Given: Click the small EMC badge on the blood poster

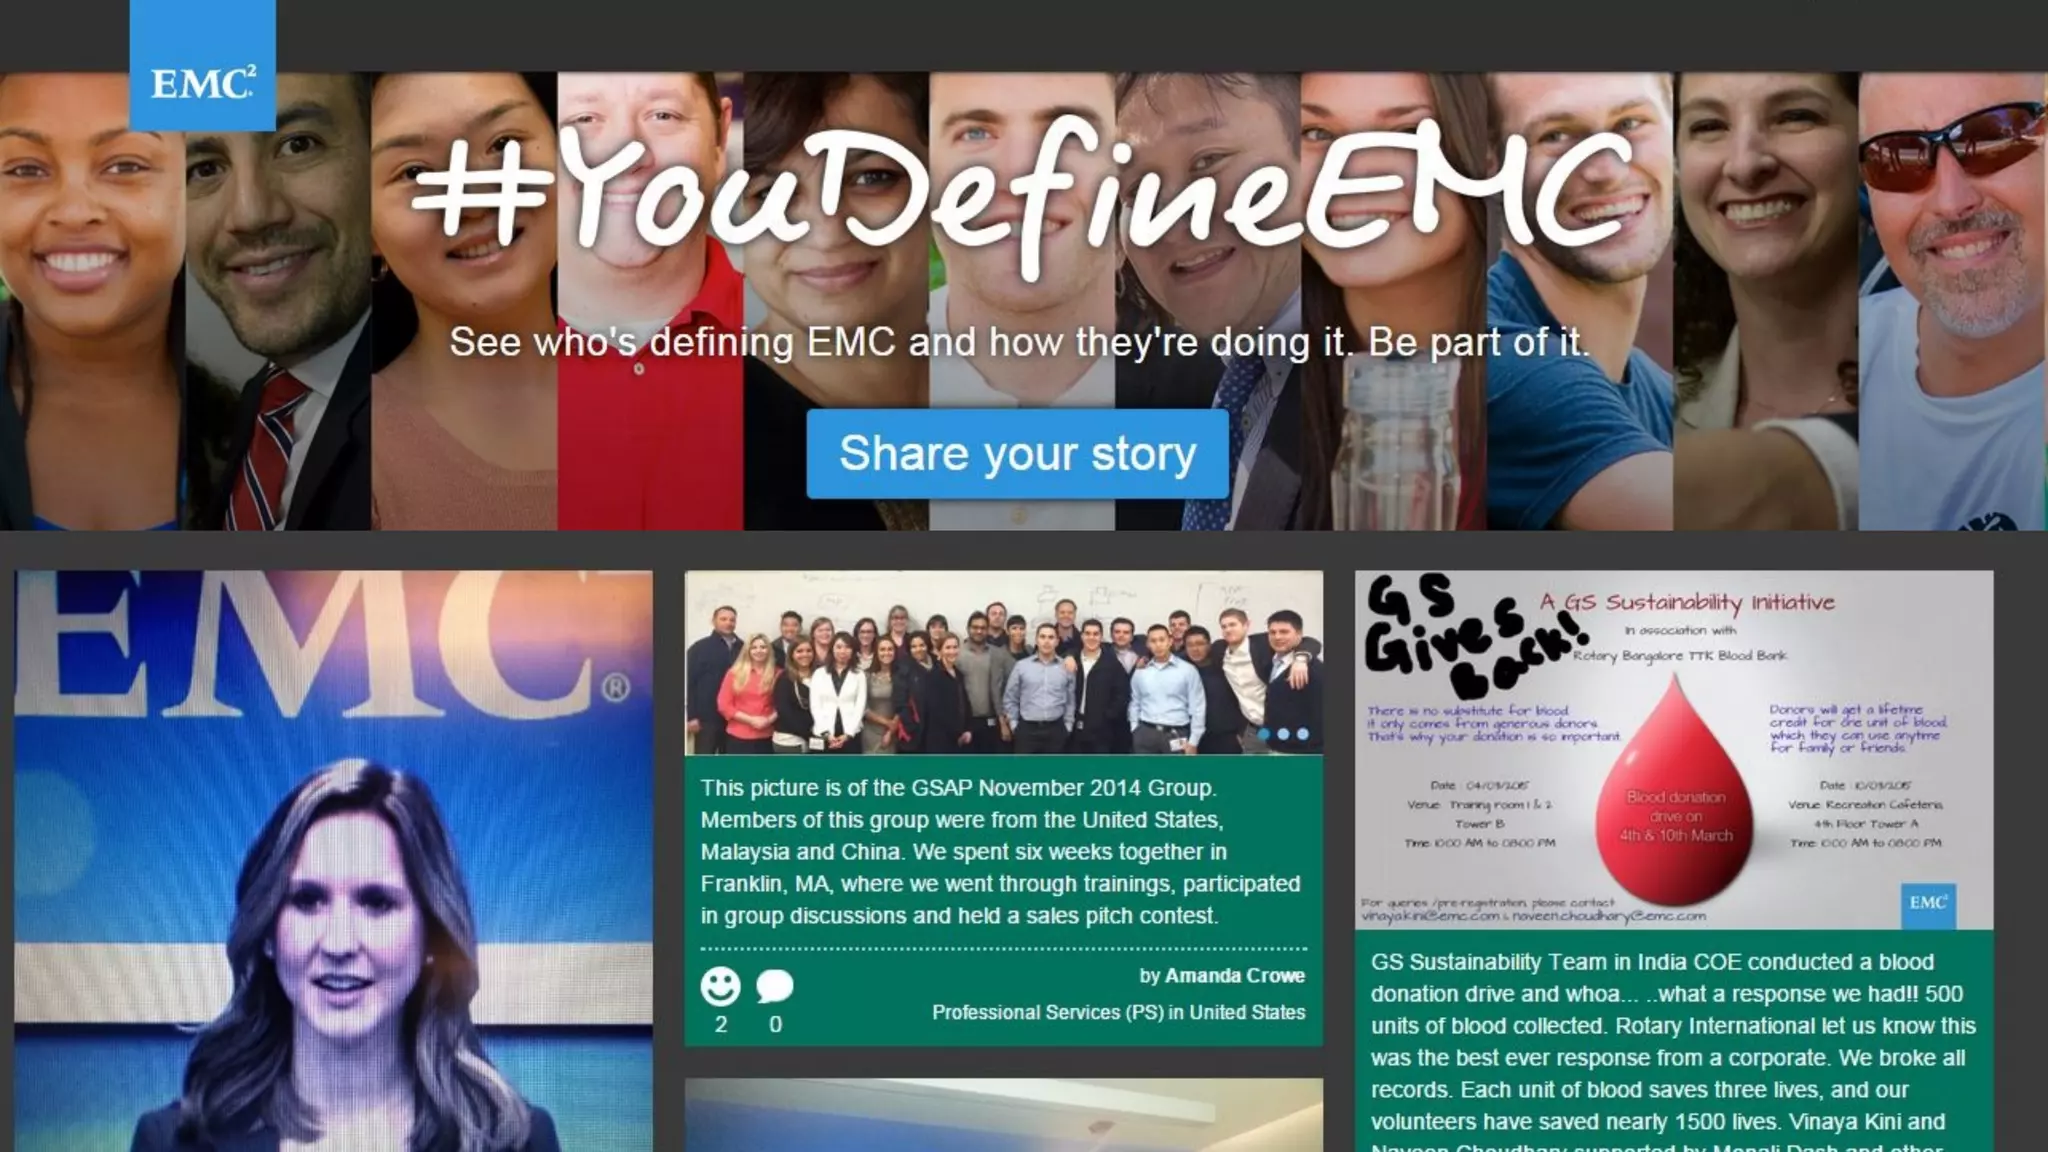Looking at the screenshot, I should pyautogui.click(x=1928, y=903).
